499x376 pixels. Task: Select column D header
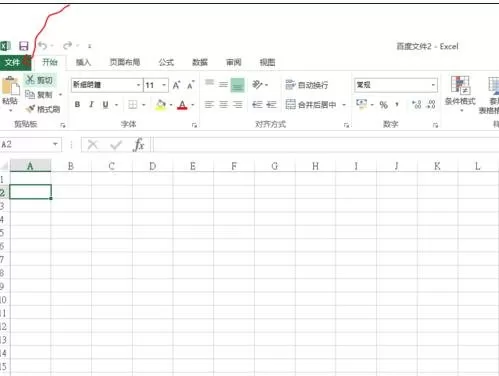153,166
